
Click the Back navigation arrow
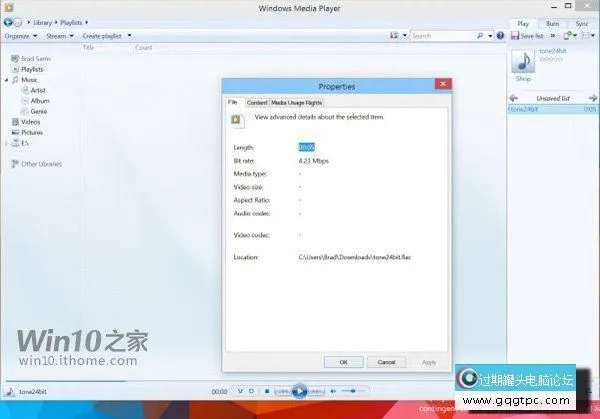tap(9, 21)
